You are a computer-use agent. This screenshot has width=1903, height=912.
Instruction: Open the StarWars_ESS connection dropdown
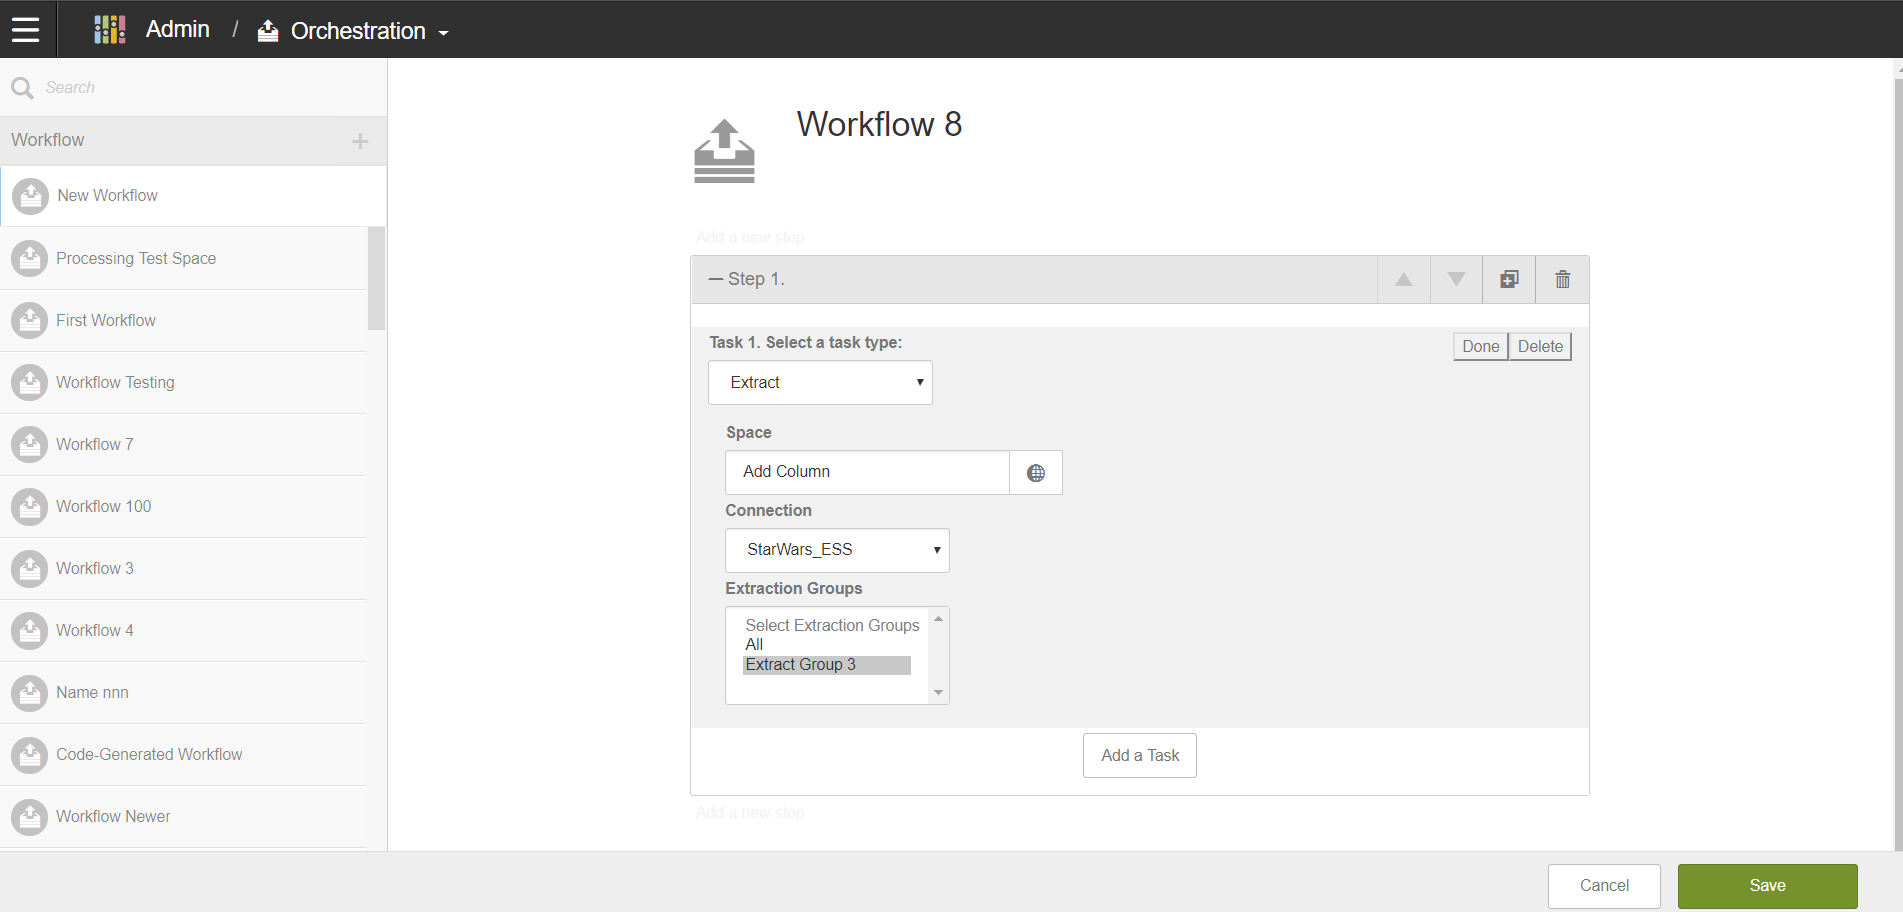click(837, 550)
